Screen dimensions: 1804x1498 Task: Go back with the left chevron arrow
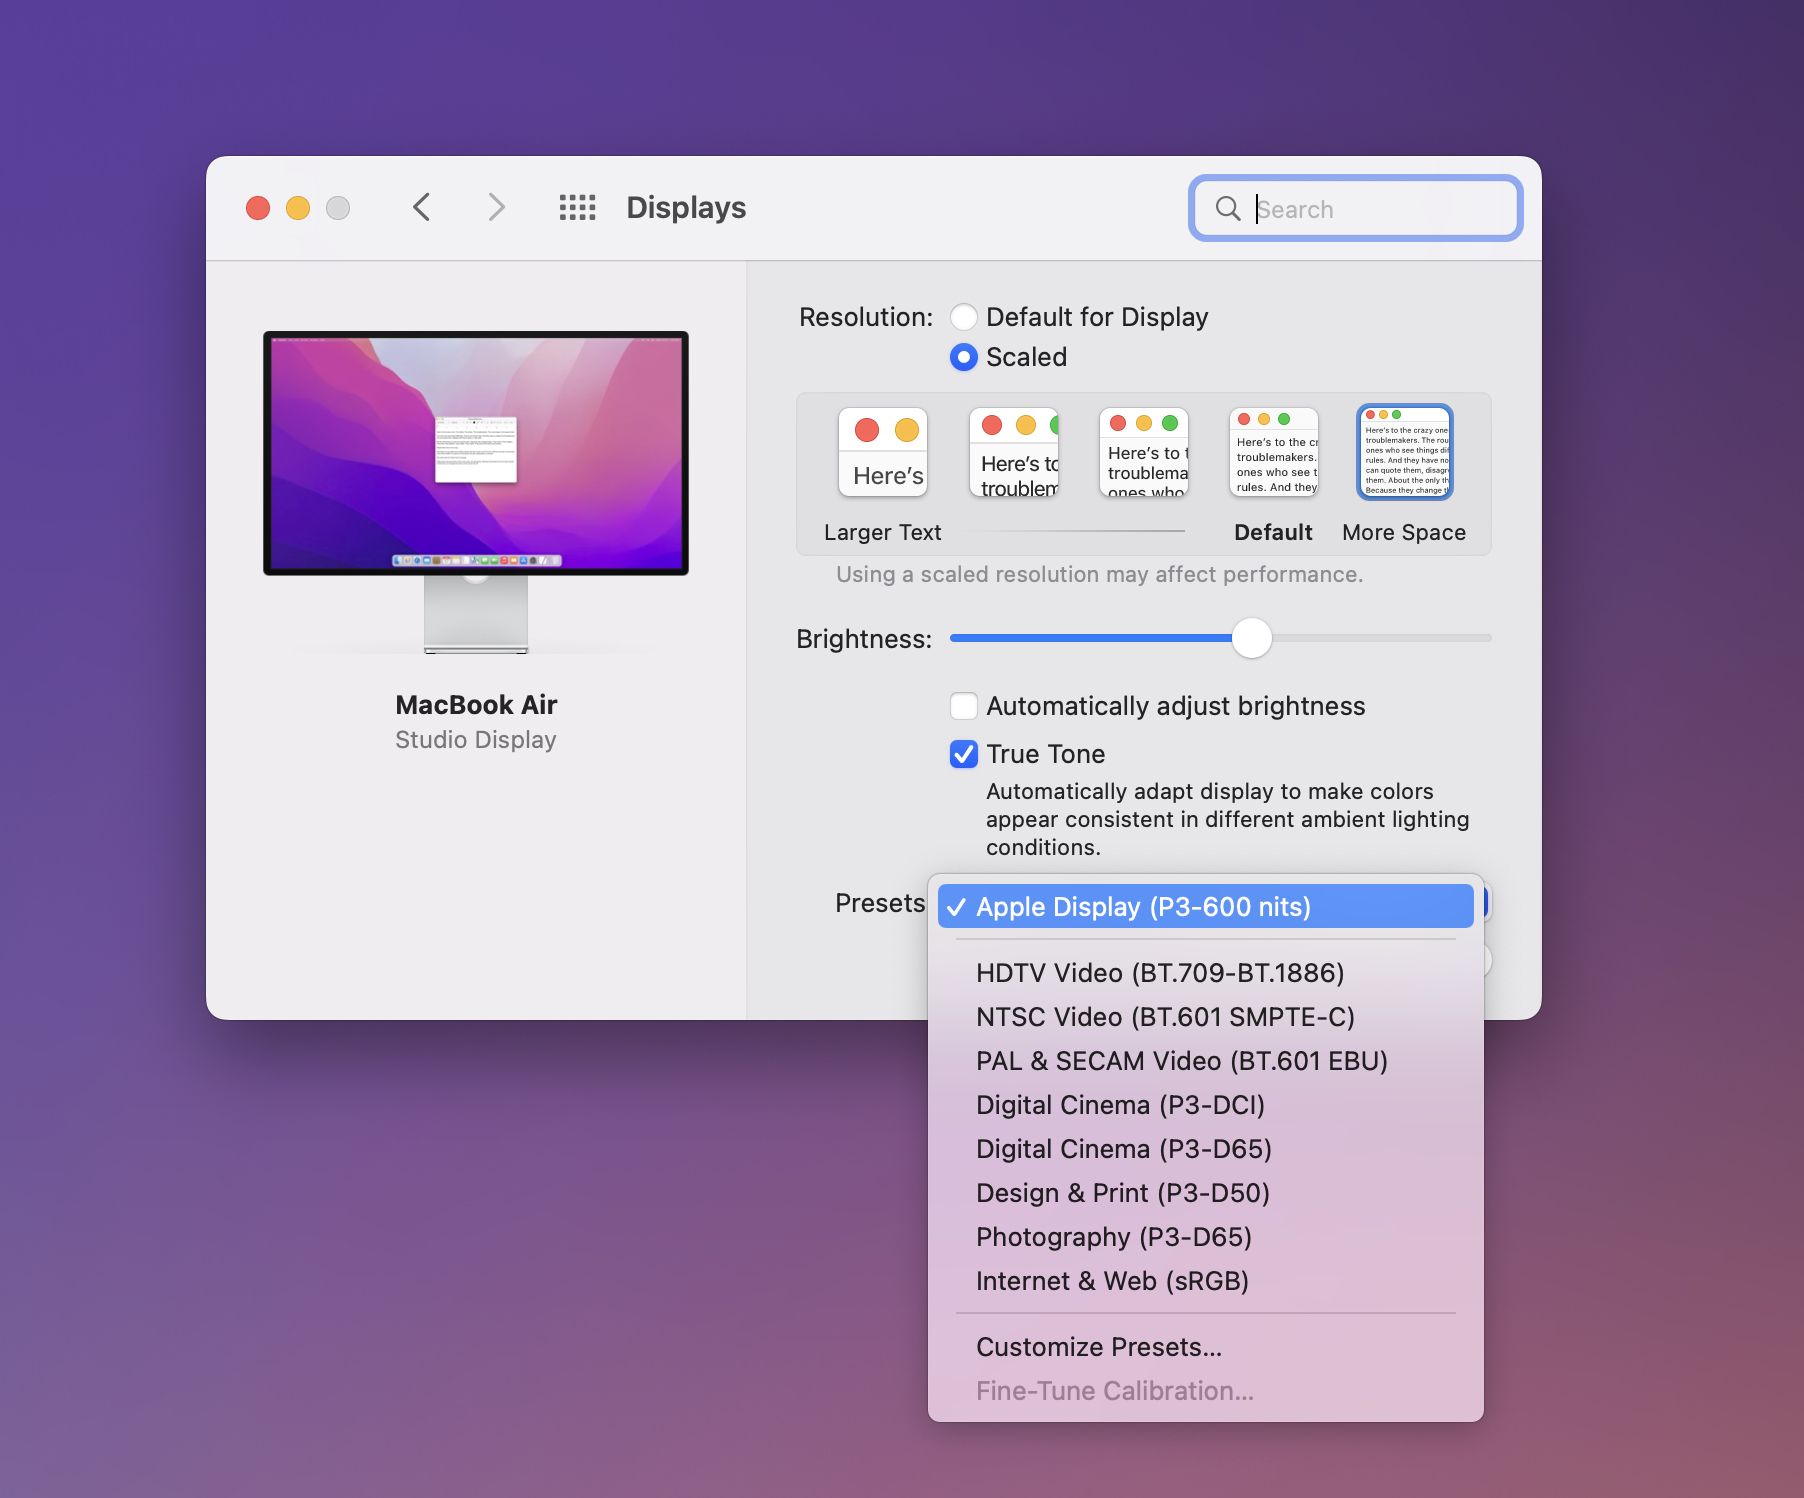[x=422, y=207]
